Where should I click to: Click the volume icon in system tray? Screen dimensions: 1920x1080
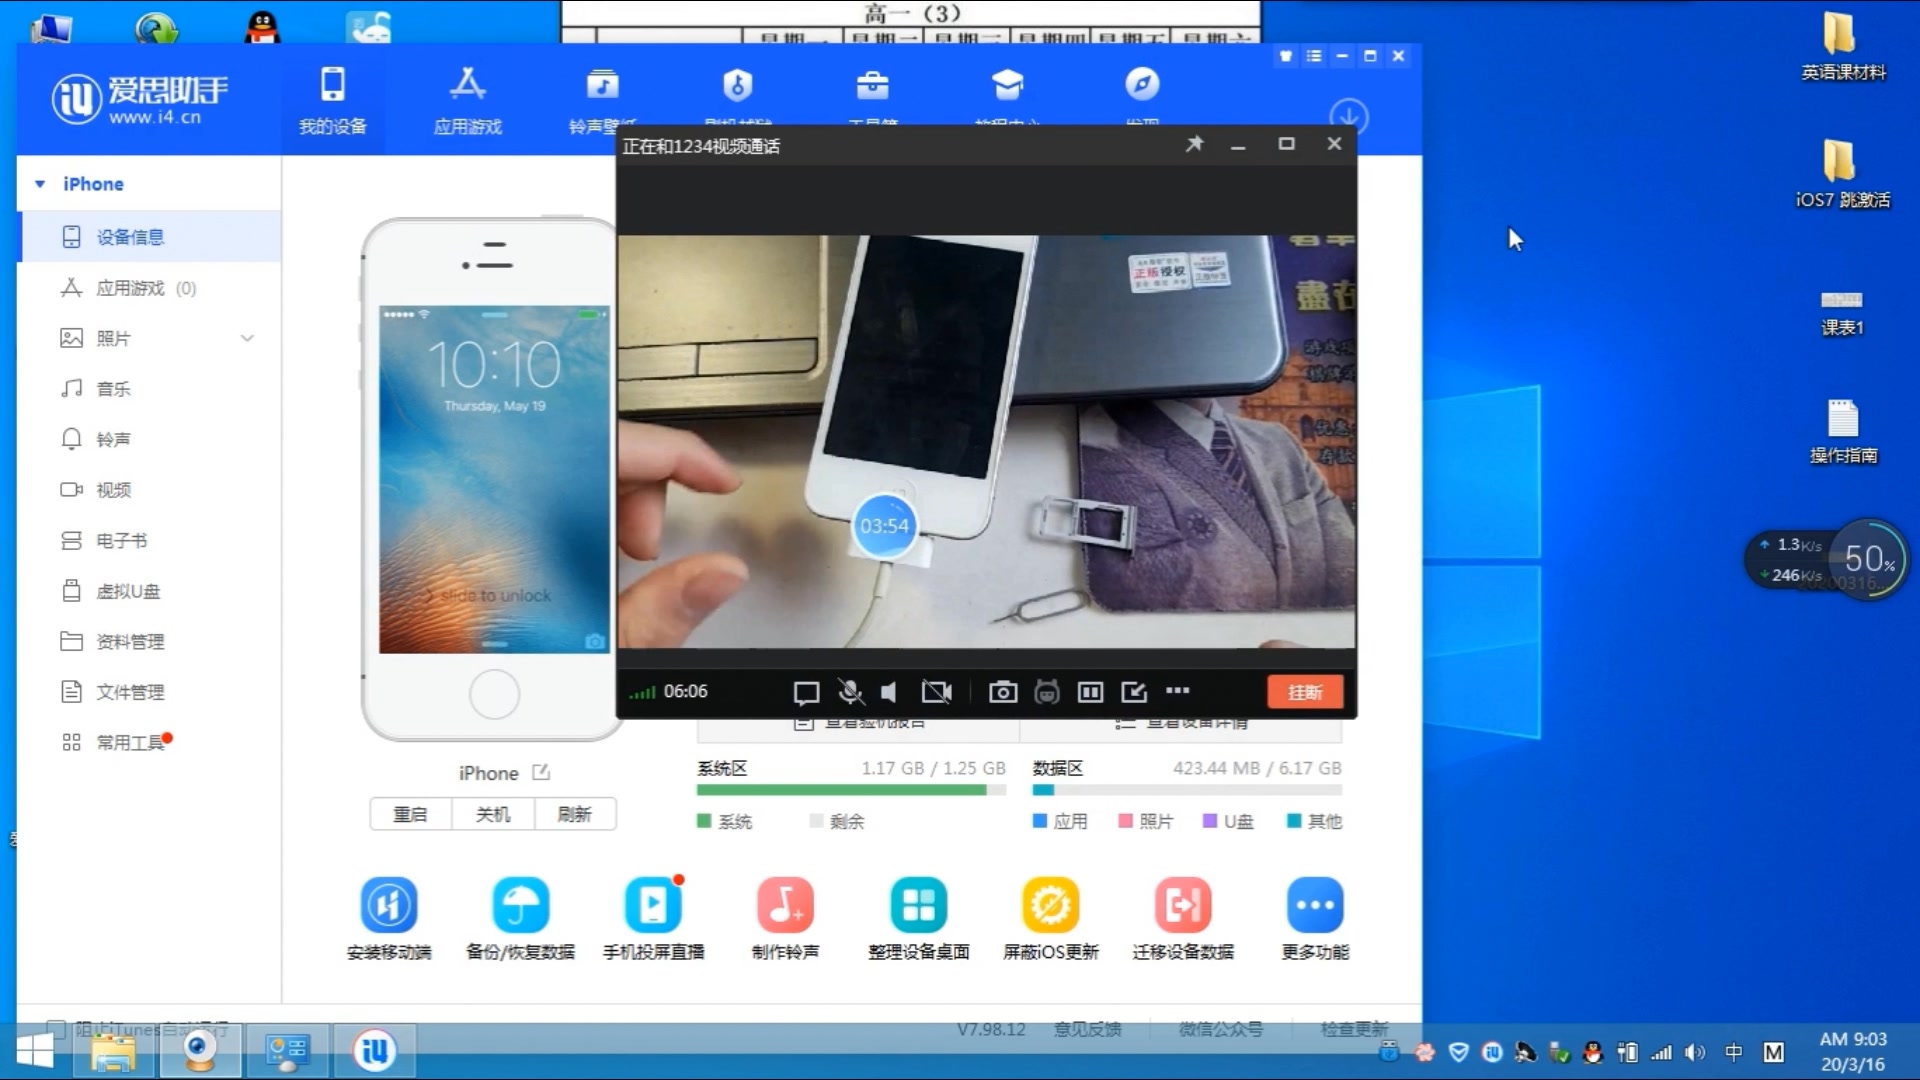(1695, 1052)
